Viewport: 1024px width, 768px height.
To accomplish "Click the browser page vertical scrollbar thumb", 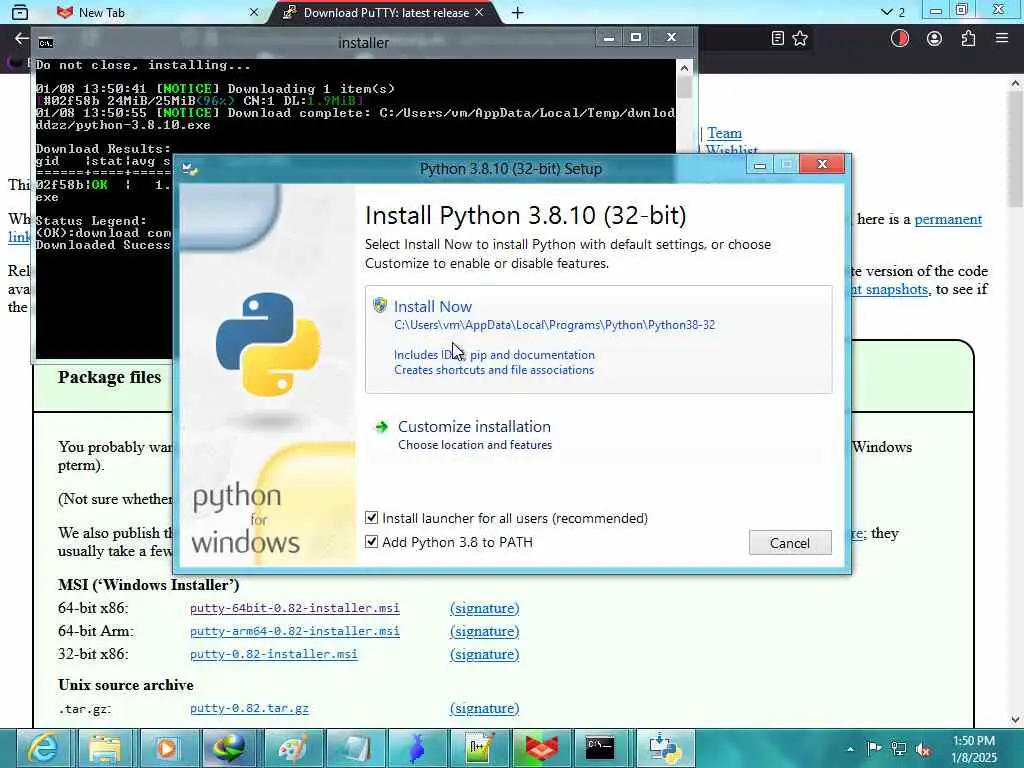I will click(x=1015, y=149).
